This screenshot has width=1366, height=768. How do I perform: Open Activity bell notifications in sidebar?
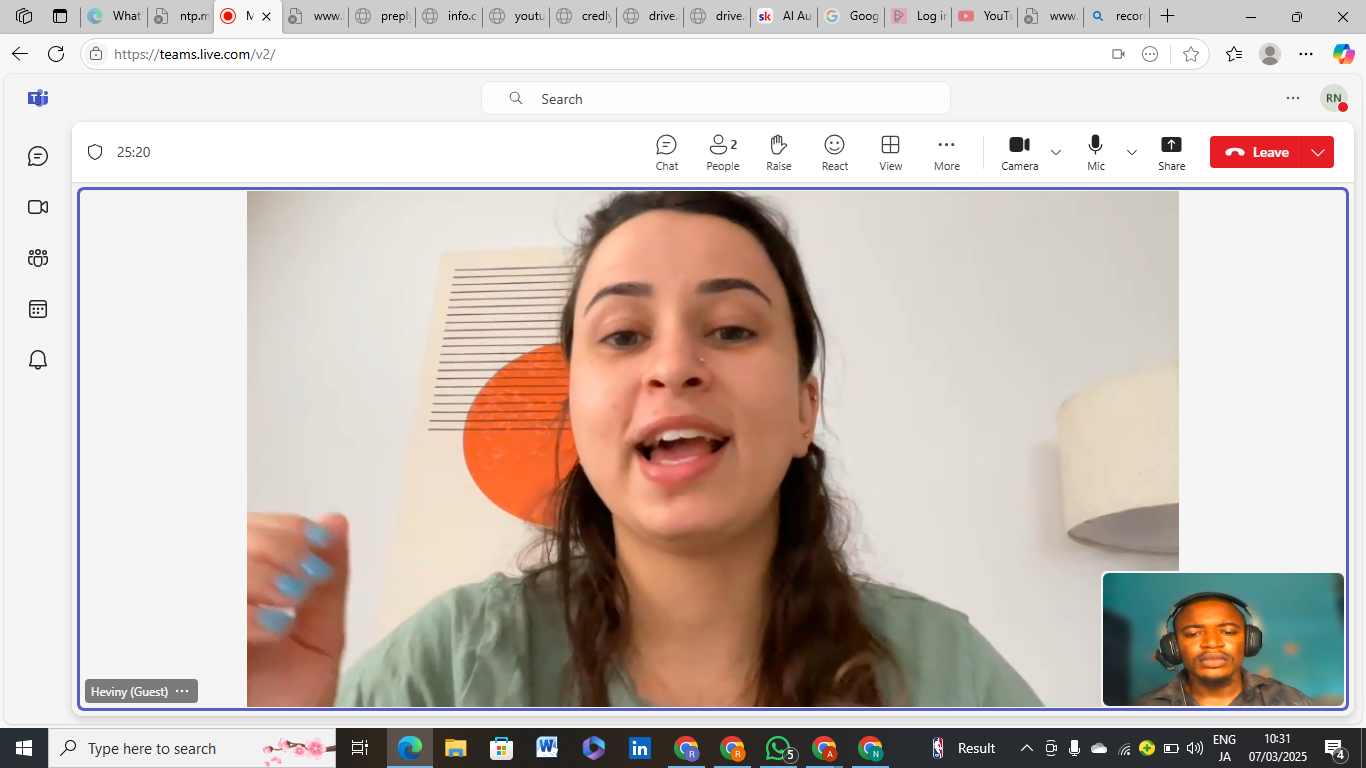(38, 360)
